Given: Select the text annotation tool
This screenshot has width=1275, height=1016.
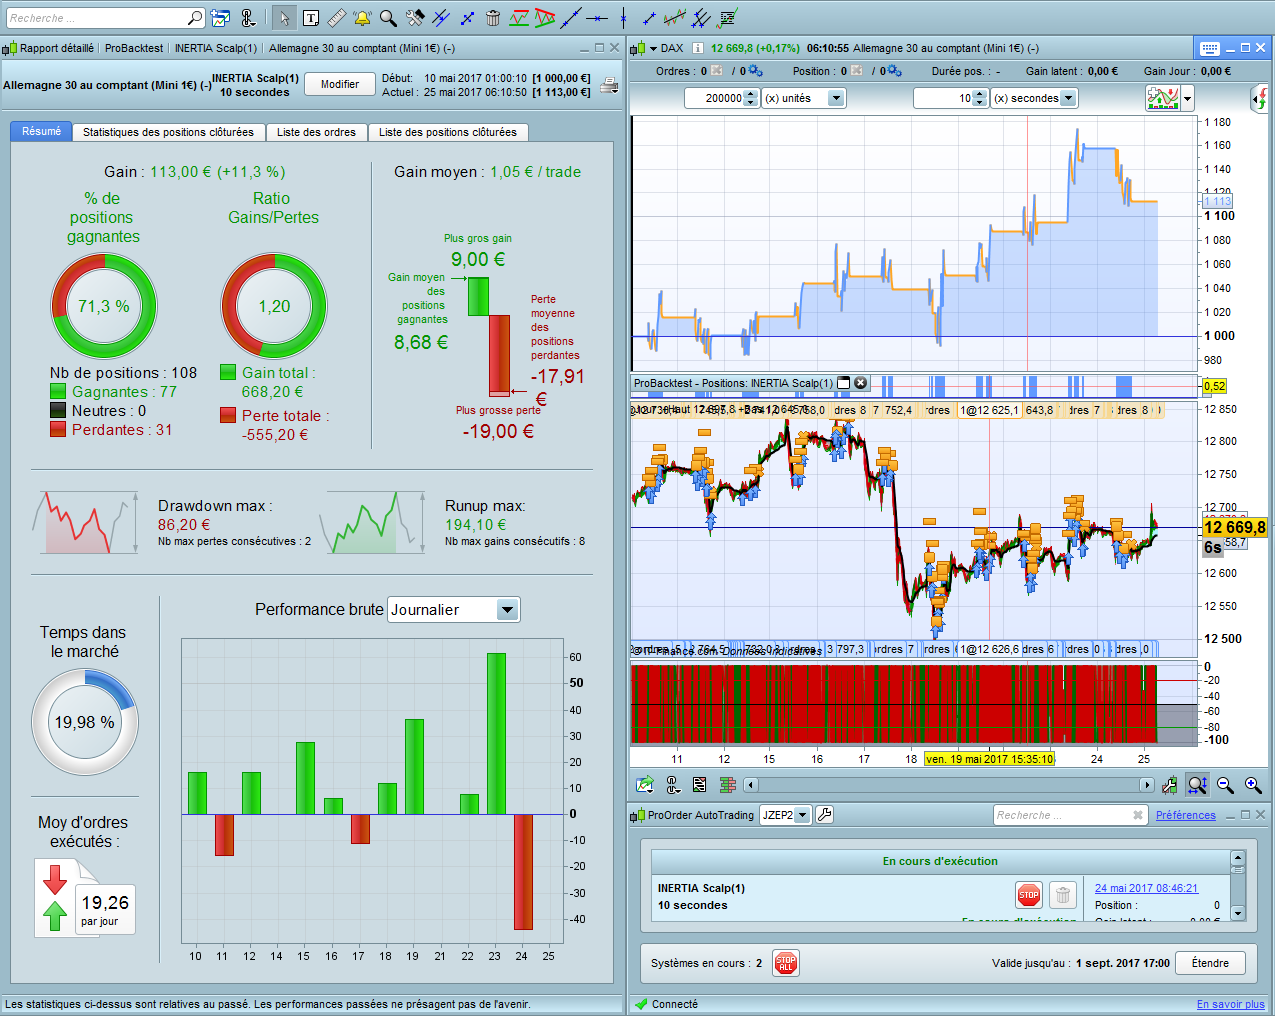Looking at the screenshot, I should click(311, 18).
